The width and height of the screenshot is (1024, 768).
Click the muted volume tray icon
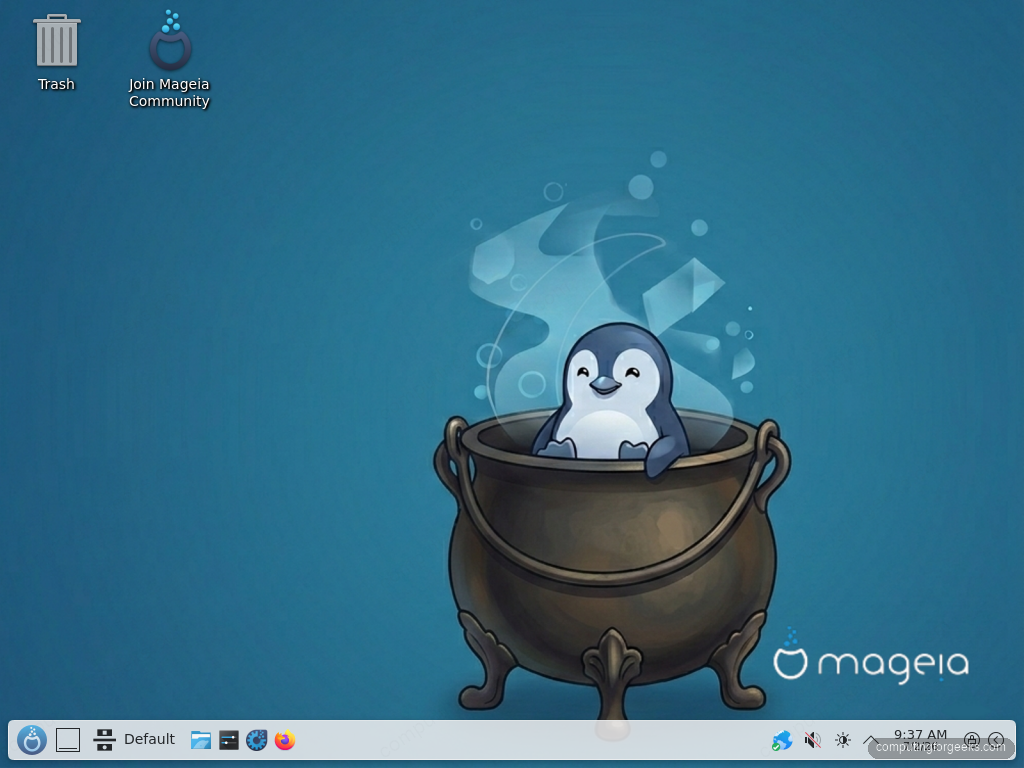(812, 740)
